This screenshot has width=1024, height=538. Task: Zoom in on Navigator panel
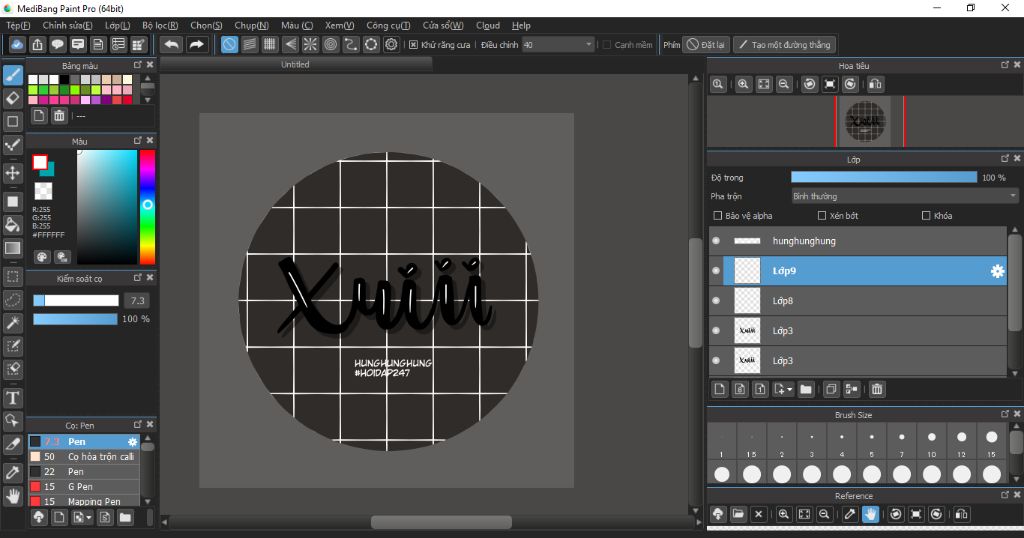point(743,84)
